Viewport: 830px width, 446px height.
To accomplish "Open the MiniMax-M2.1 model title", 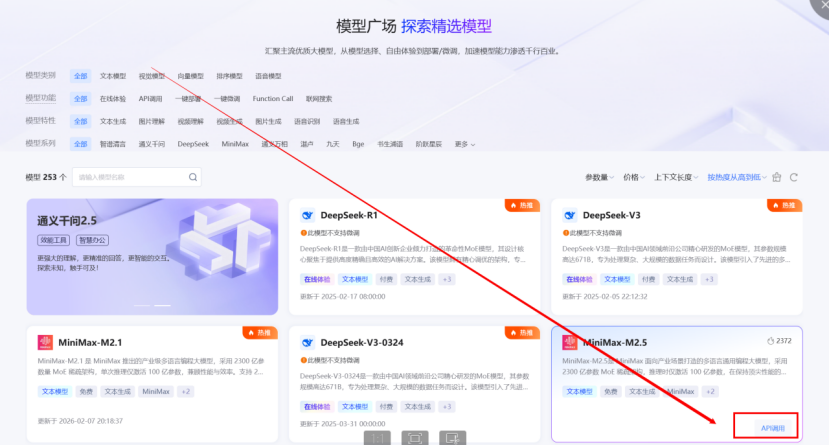I will pyautogui.click(x=90, y=343).
